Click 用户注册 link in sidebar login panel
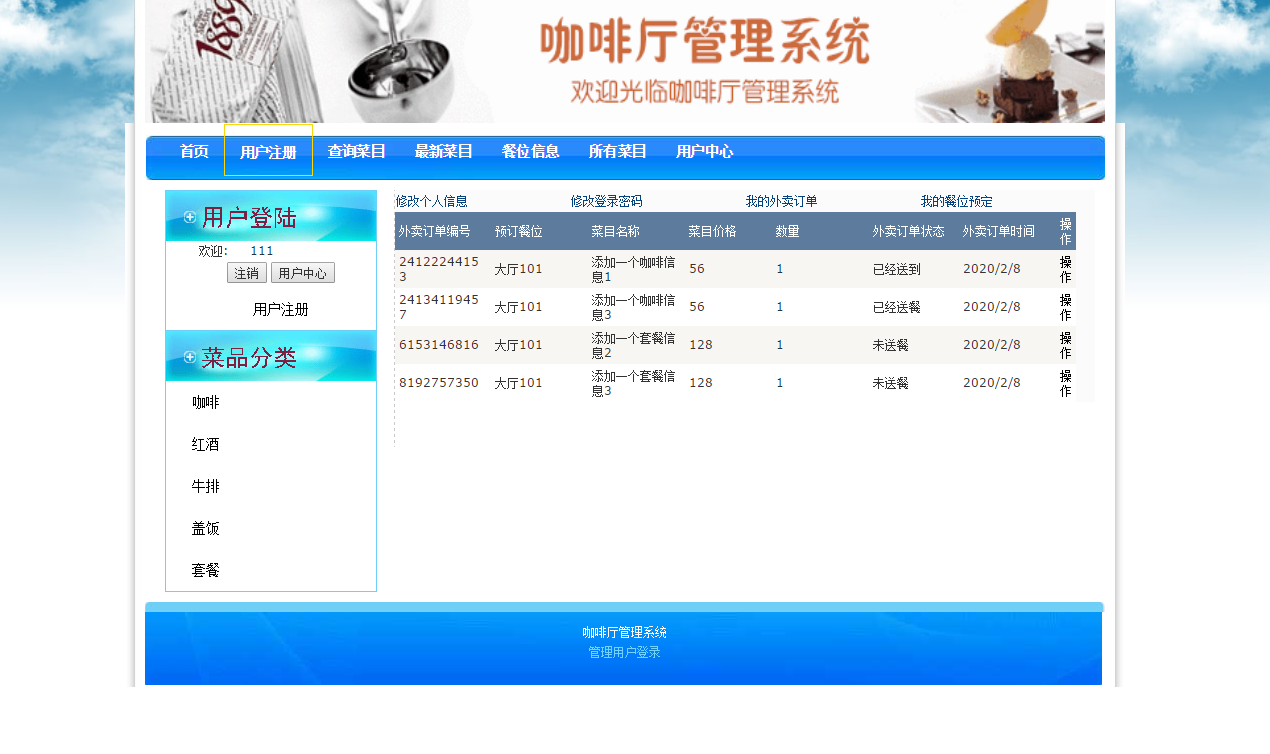The image size is (1270, 754). tap(281, 310)
